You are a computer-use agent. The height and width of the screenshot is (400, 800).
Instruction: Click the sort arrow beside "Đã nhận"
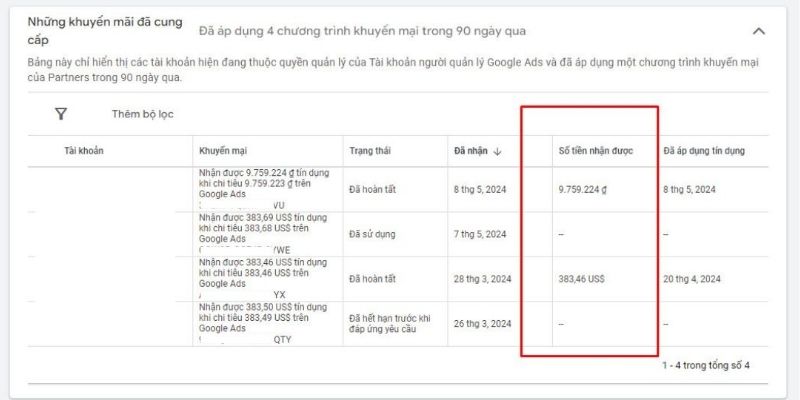[497, 151]
